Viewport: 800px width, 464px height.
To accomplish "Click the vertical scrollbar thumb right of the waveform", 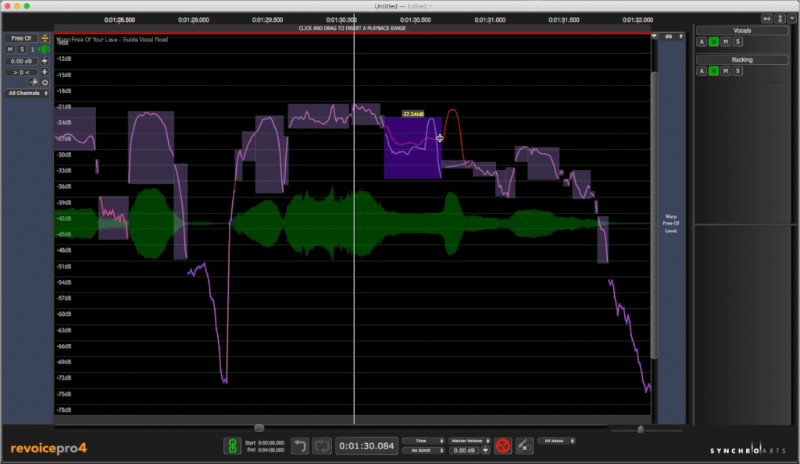I will (654, 214).
